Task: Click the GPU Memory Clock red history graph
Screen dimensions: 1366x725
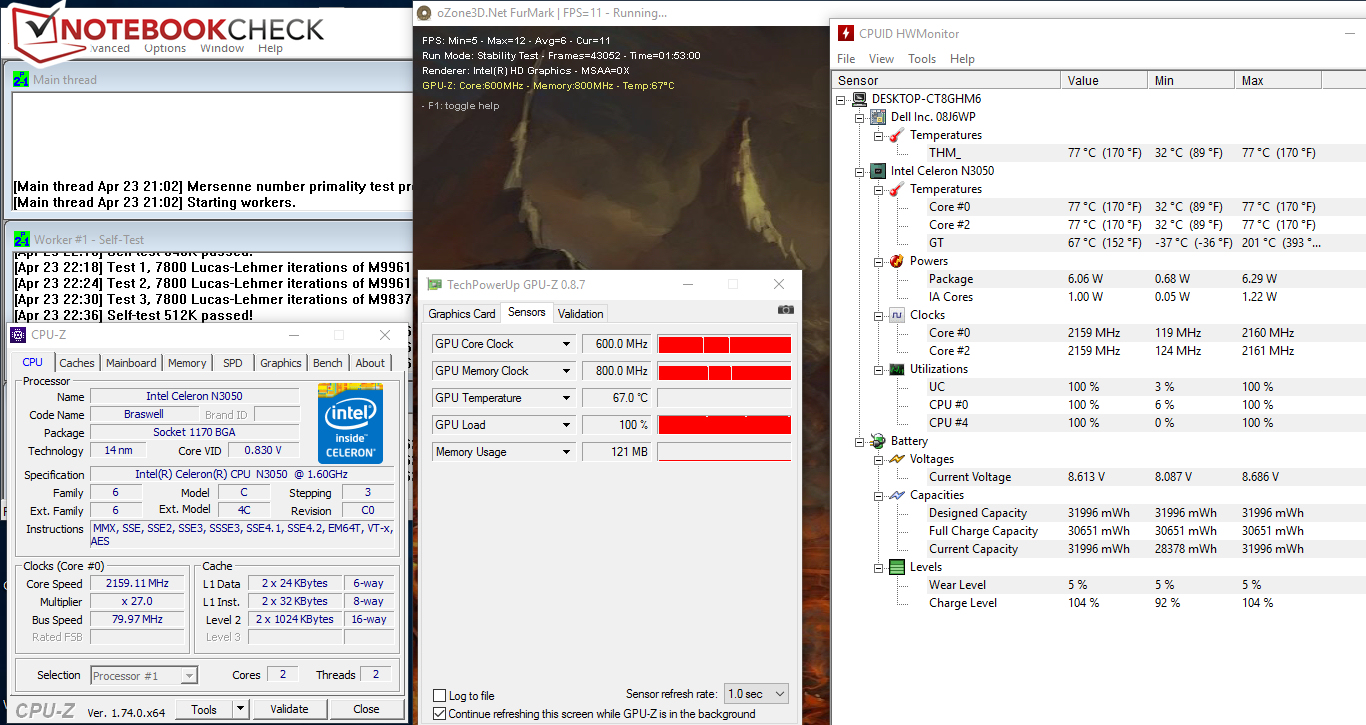Action: click(724, 371)
